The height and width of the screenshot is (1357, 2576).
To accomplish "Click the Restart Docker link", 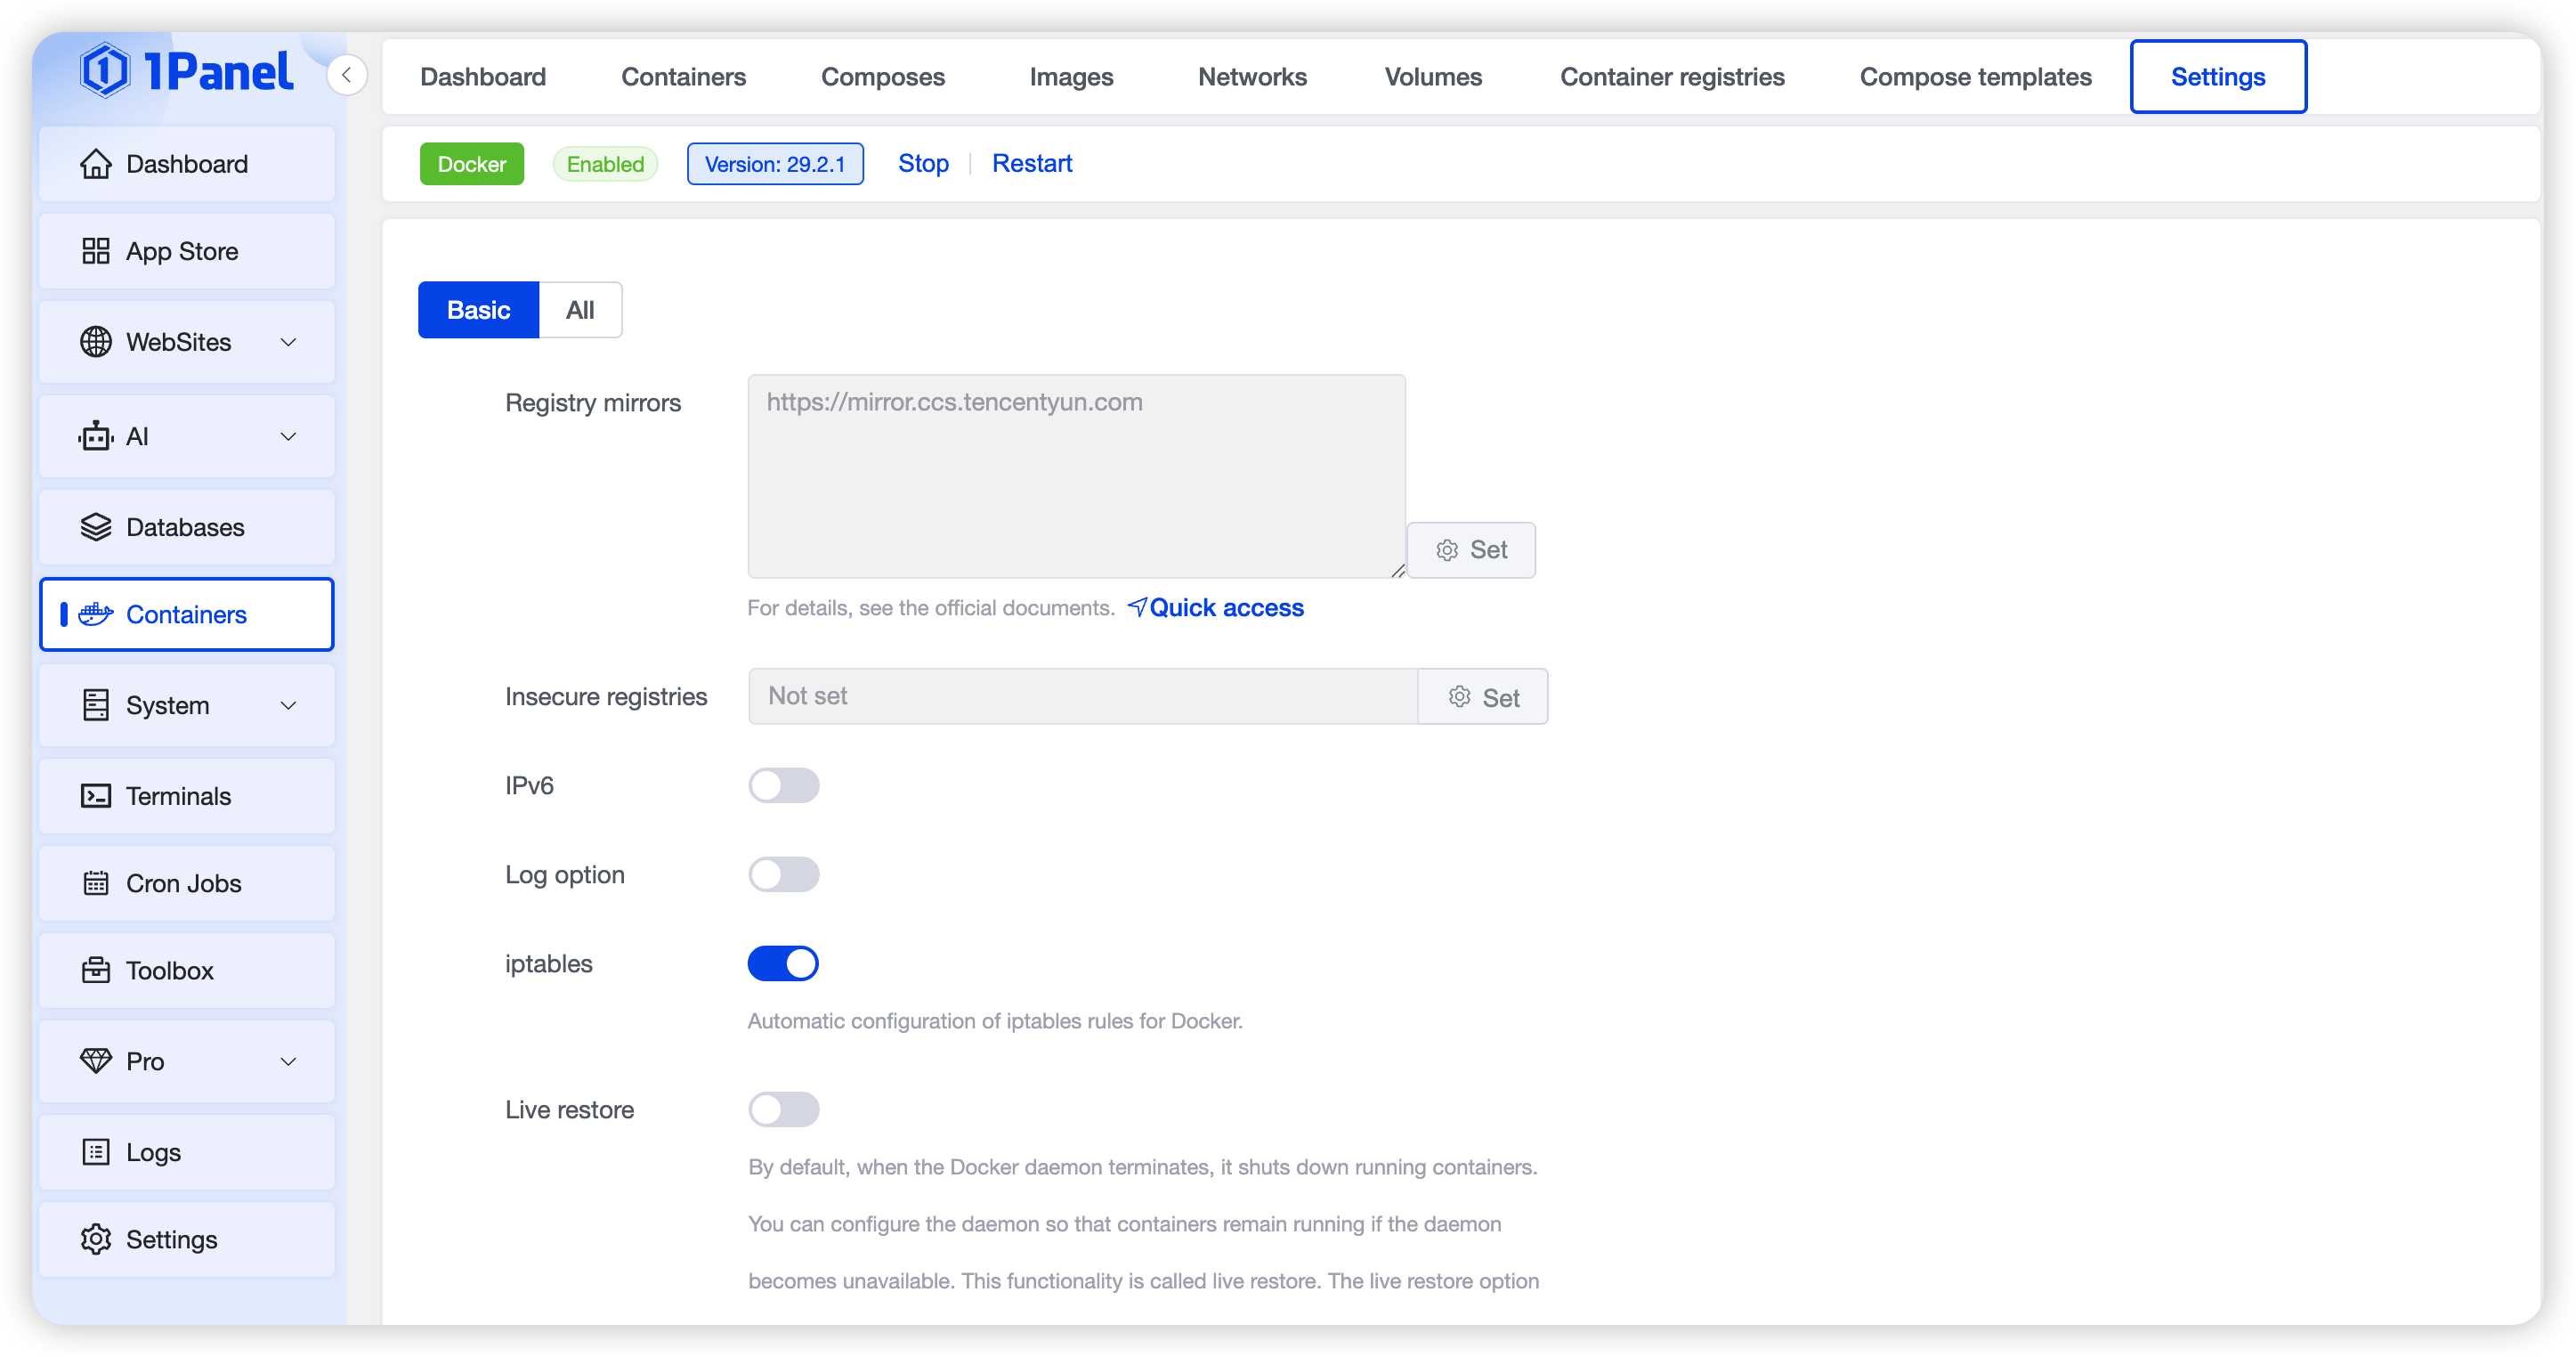I will (x=1031, y=163).
